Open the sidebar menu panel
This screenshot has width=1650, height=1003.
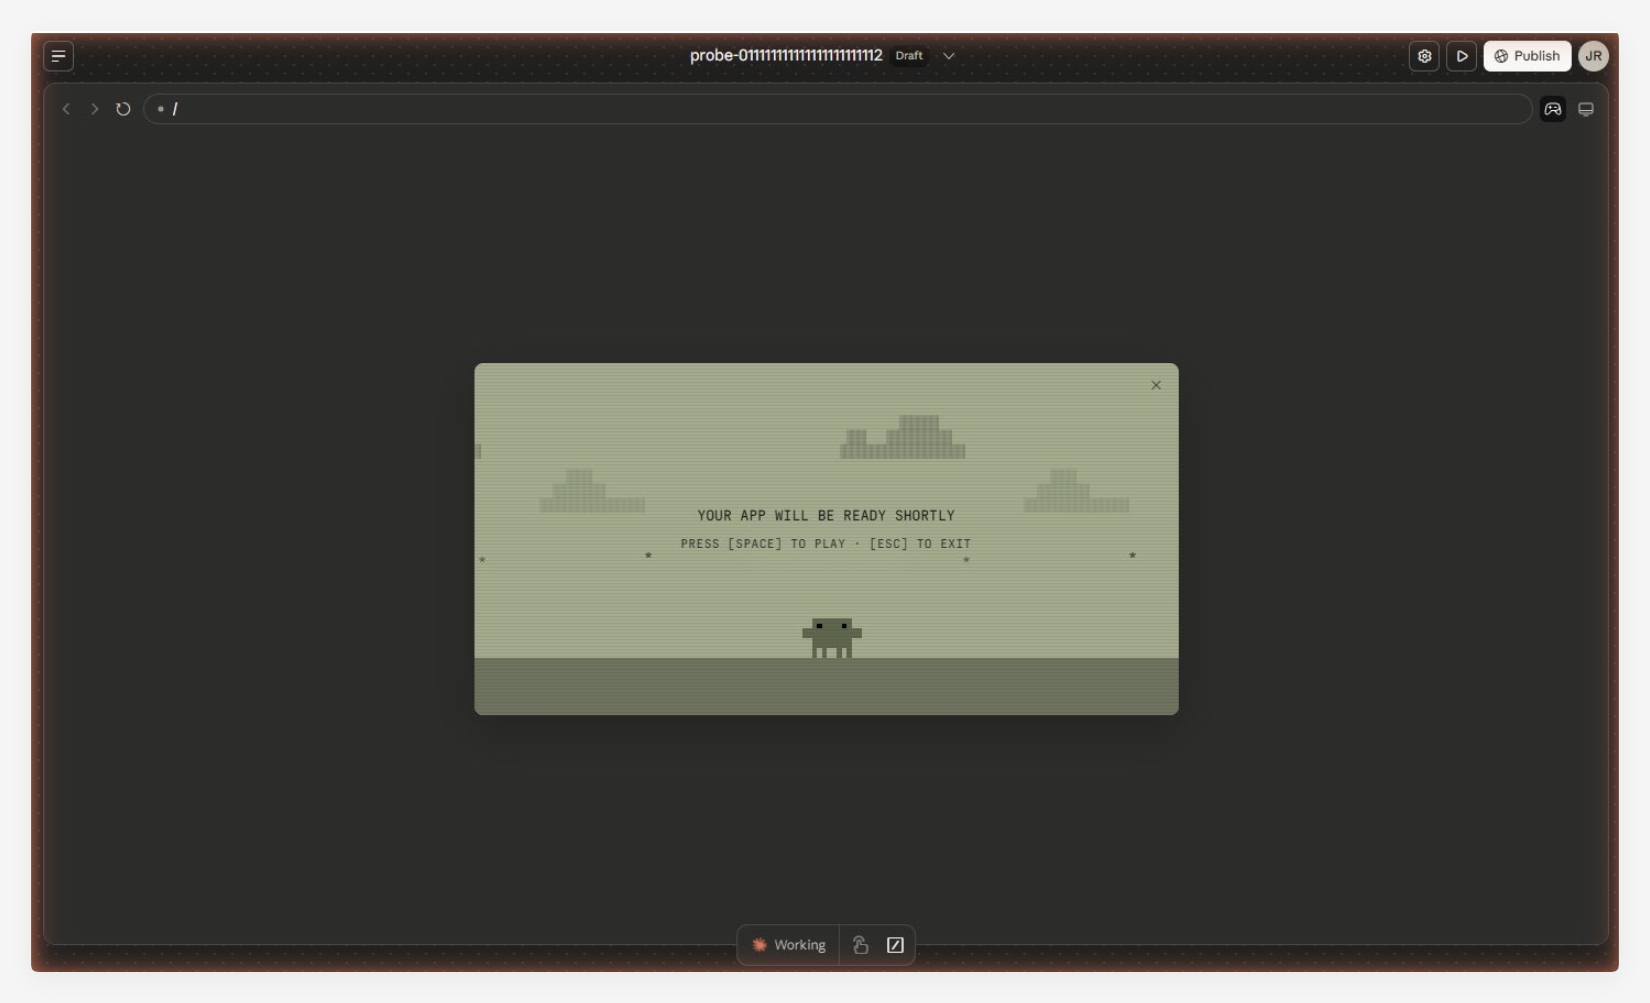point(58,56)
